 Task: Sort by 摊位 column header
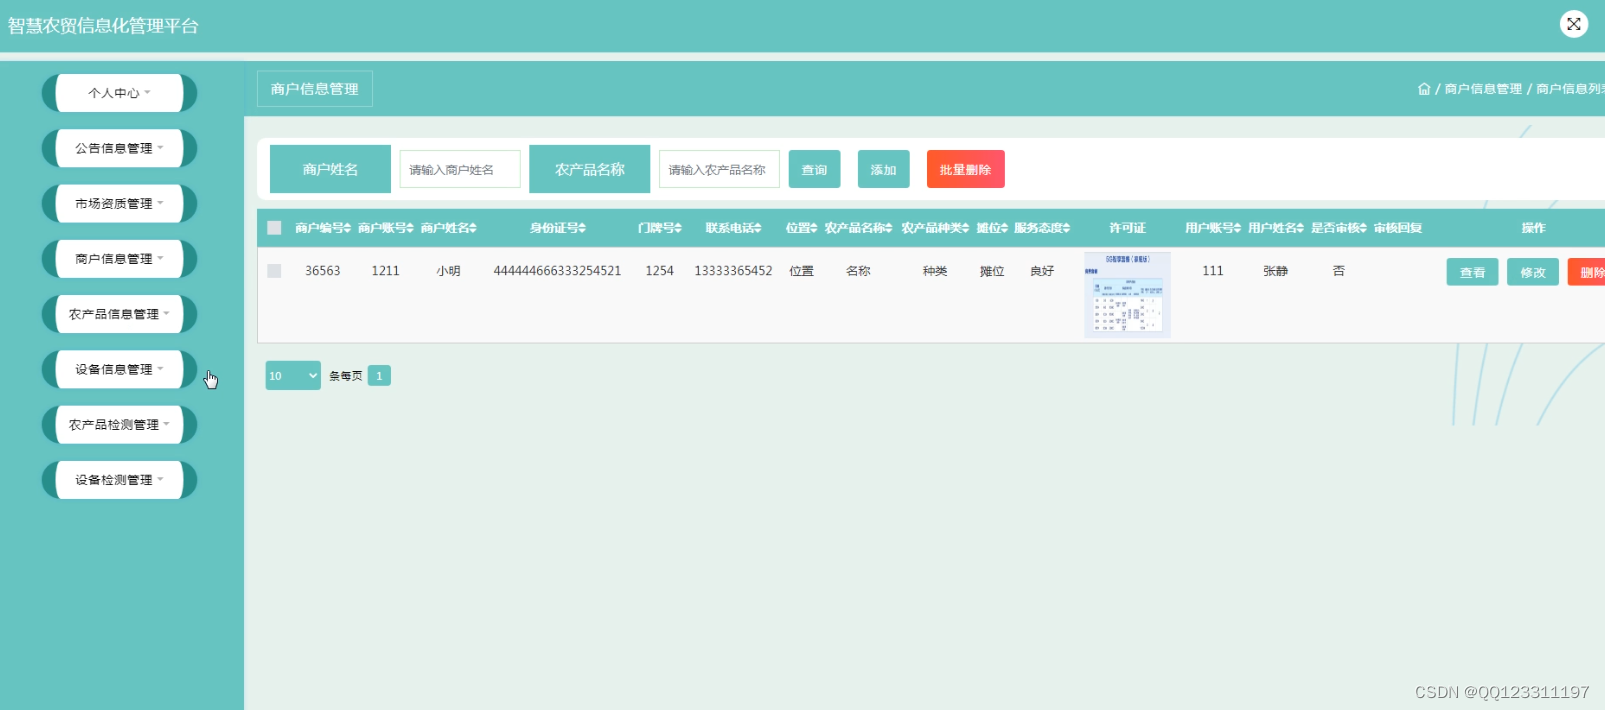pos(992,228)
